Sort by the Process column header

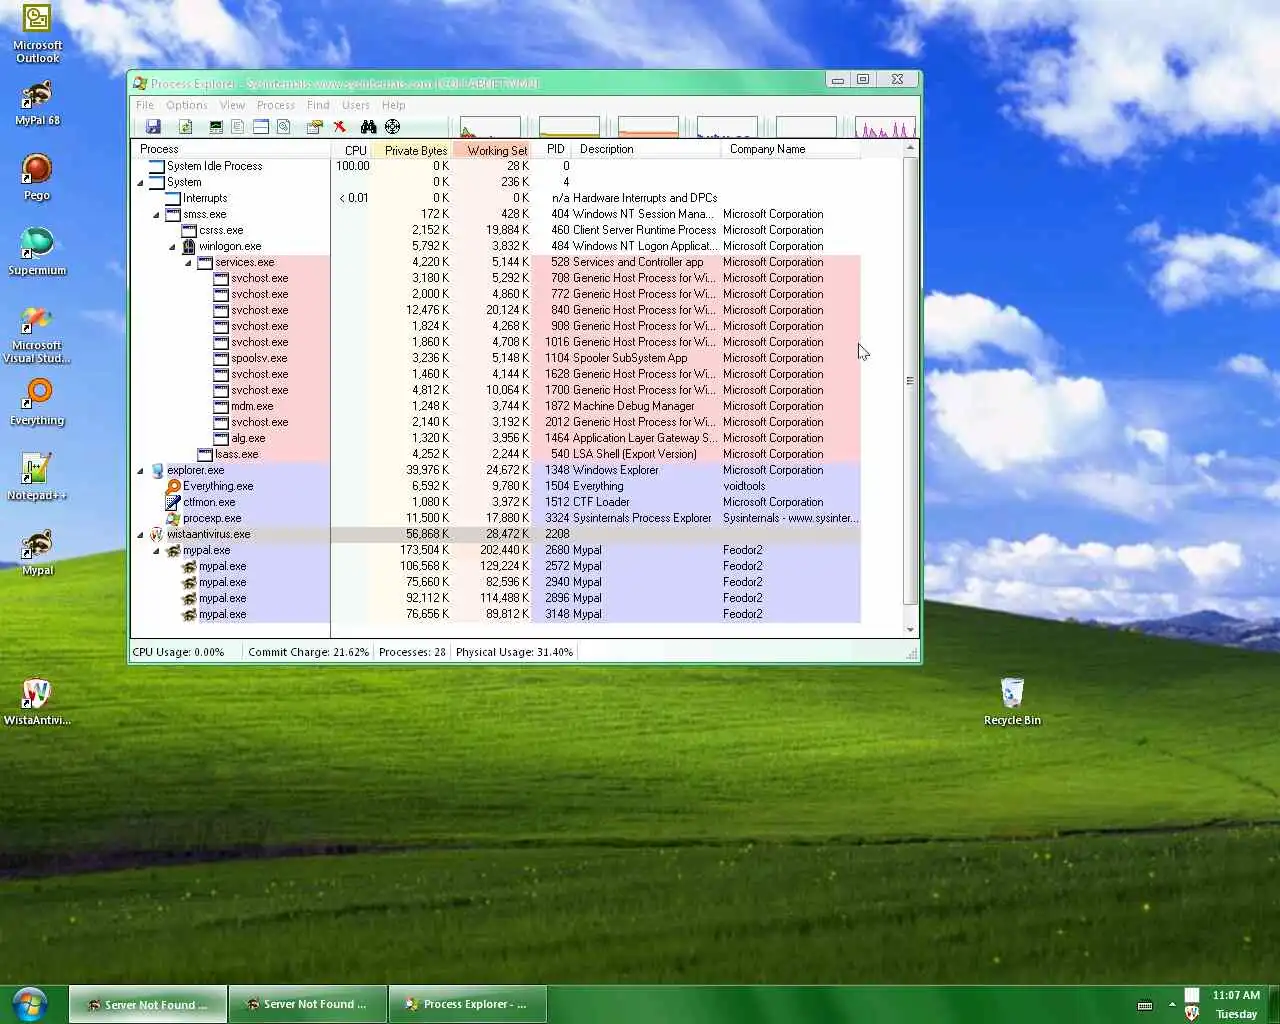(x=231, y=149)
